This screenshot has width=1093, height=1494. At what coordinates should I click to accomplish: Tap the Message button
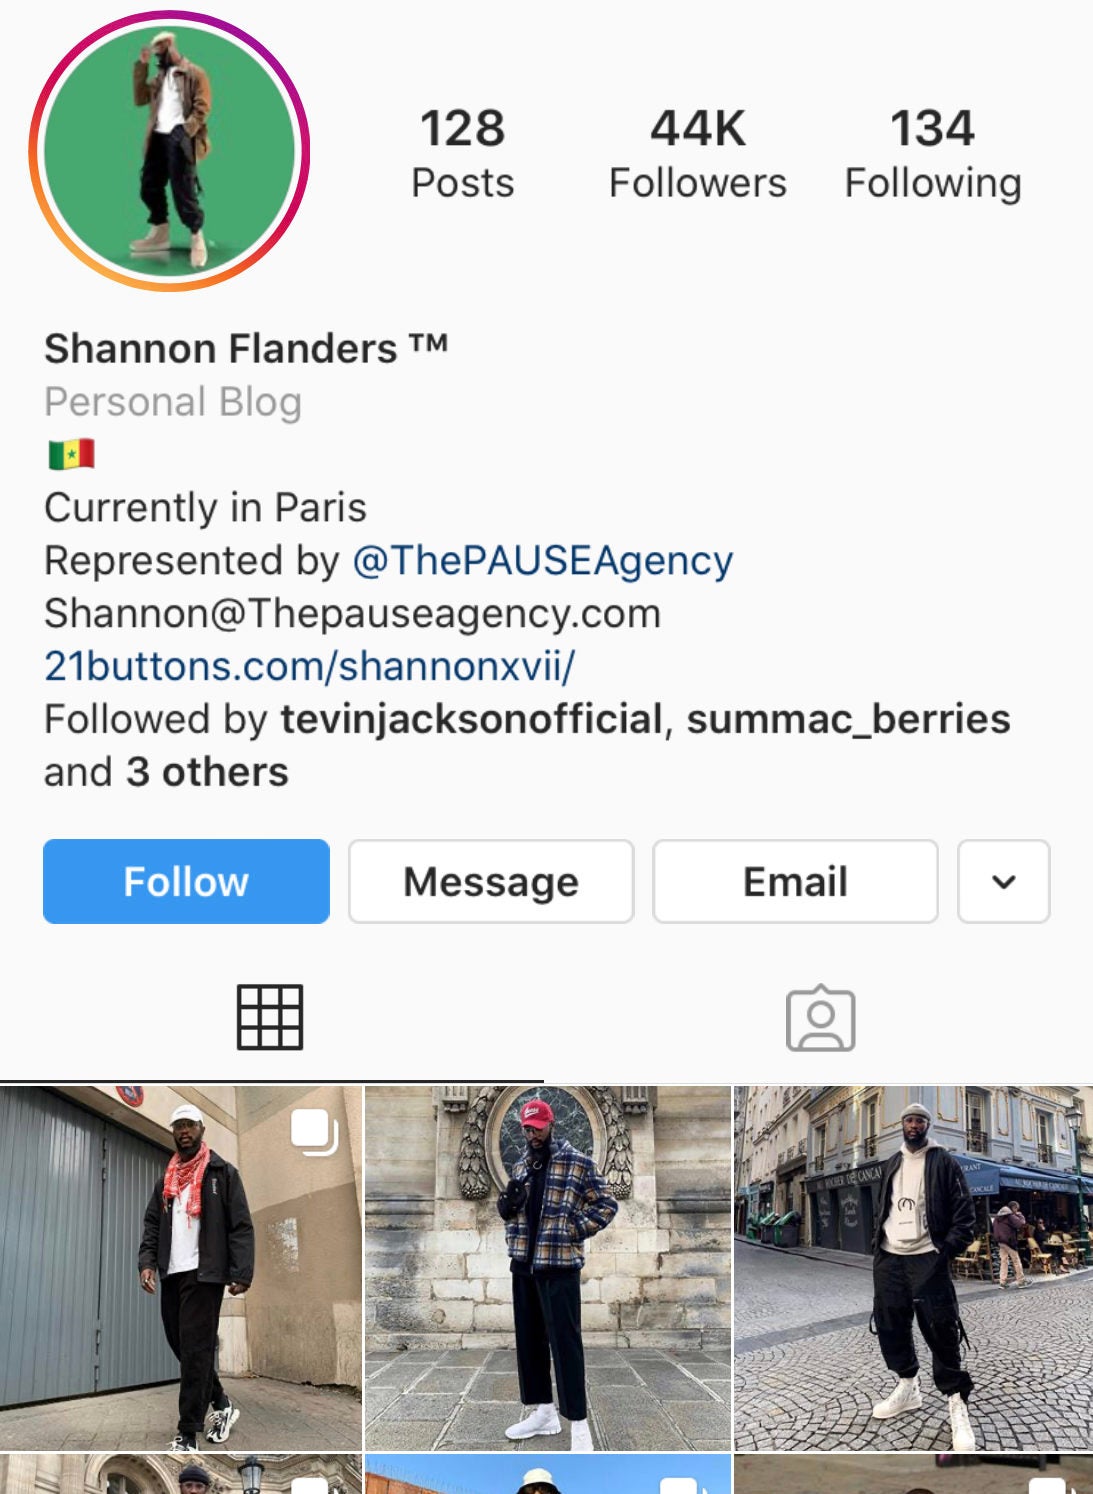click(x=491, y=881)
